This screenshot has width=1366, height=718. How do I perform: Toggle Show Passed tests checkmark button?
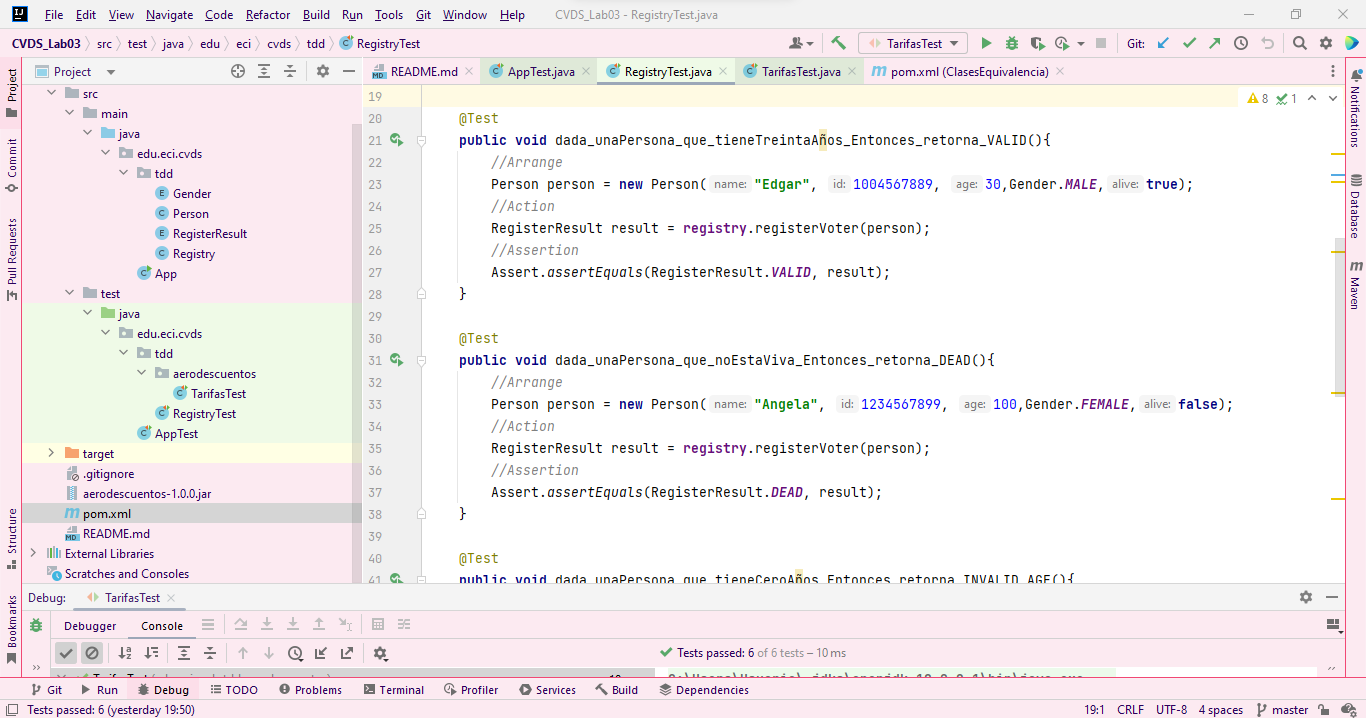pos(66,653)
